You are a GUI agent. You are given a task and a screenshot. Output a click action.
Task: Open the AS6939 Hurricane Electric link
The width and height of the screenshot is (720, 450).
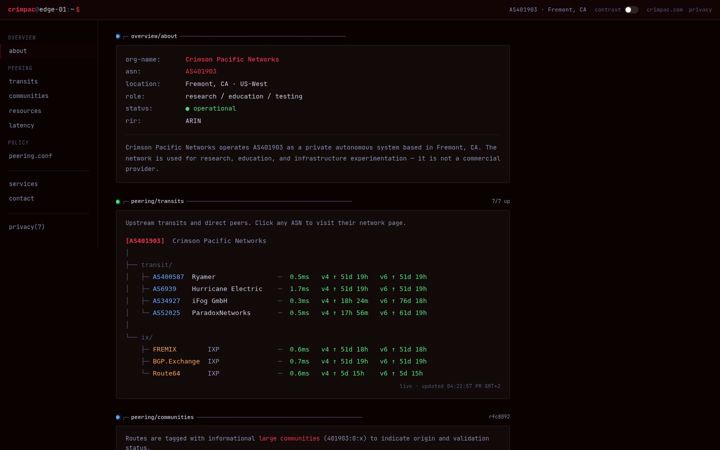(164, 289)
